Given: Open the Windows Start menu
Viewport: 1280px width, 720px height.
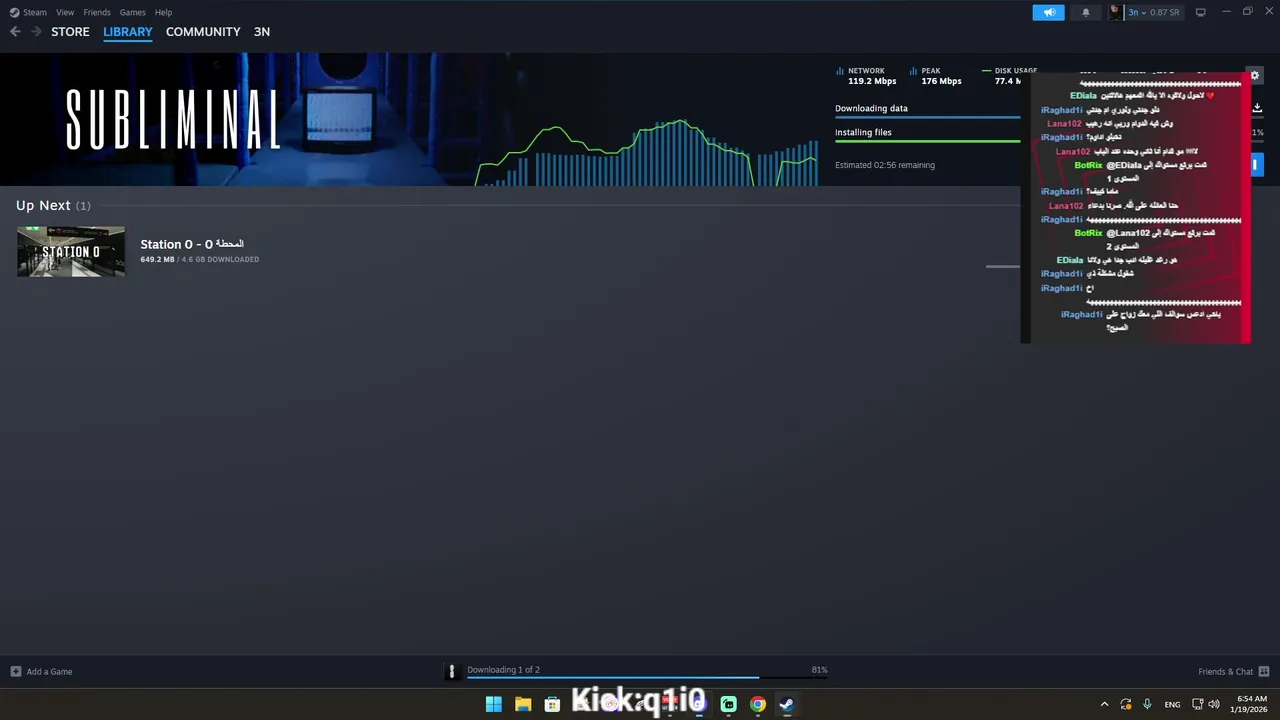Looking at the screenshot, I should (494, 704).
